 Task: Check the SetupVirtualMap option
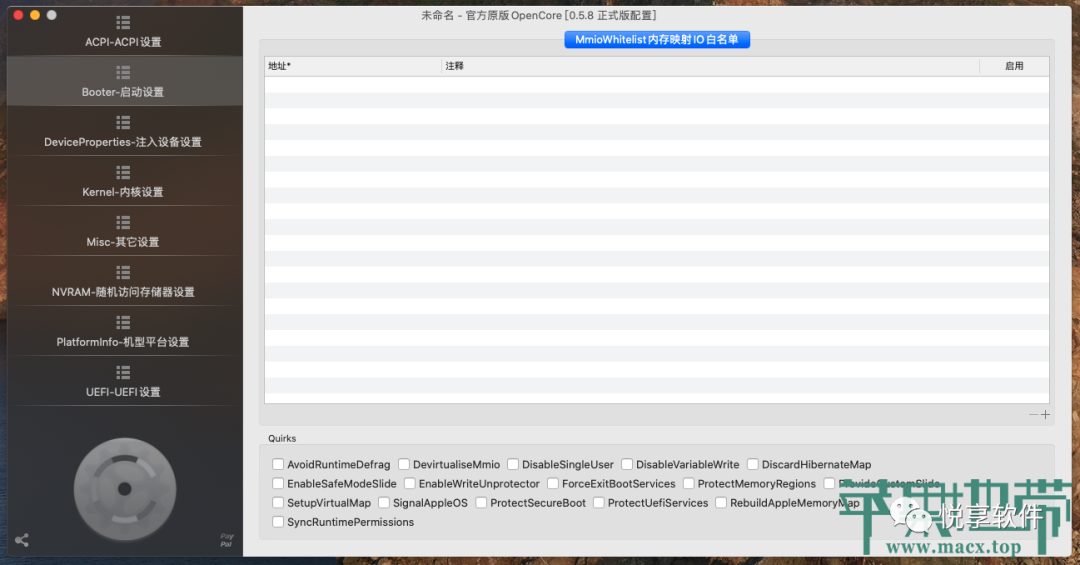tap(278, 503)
